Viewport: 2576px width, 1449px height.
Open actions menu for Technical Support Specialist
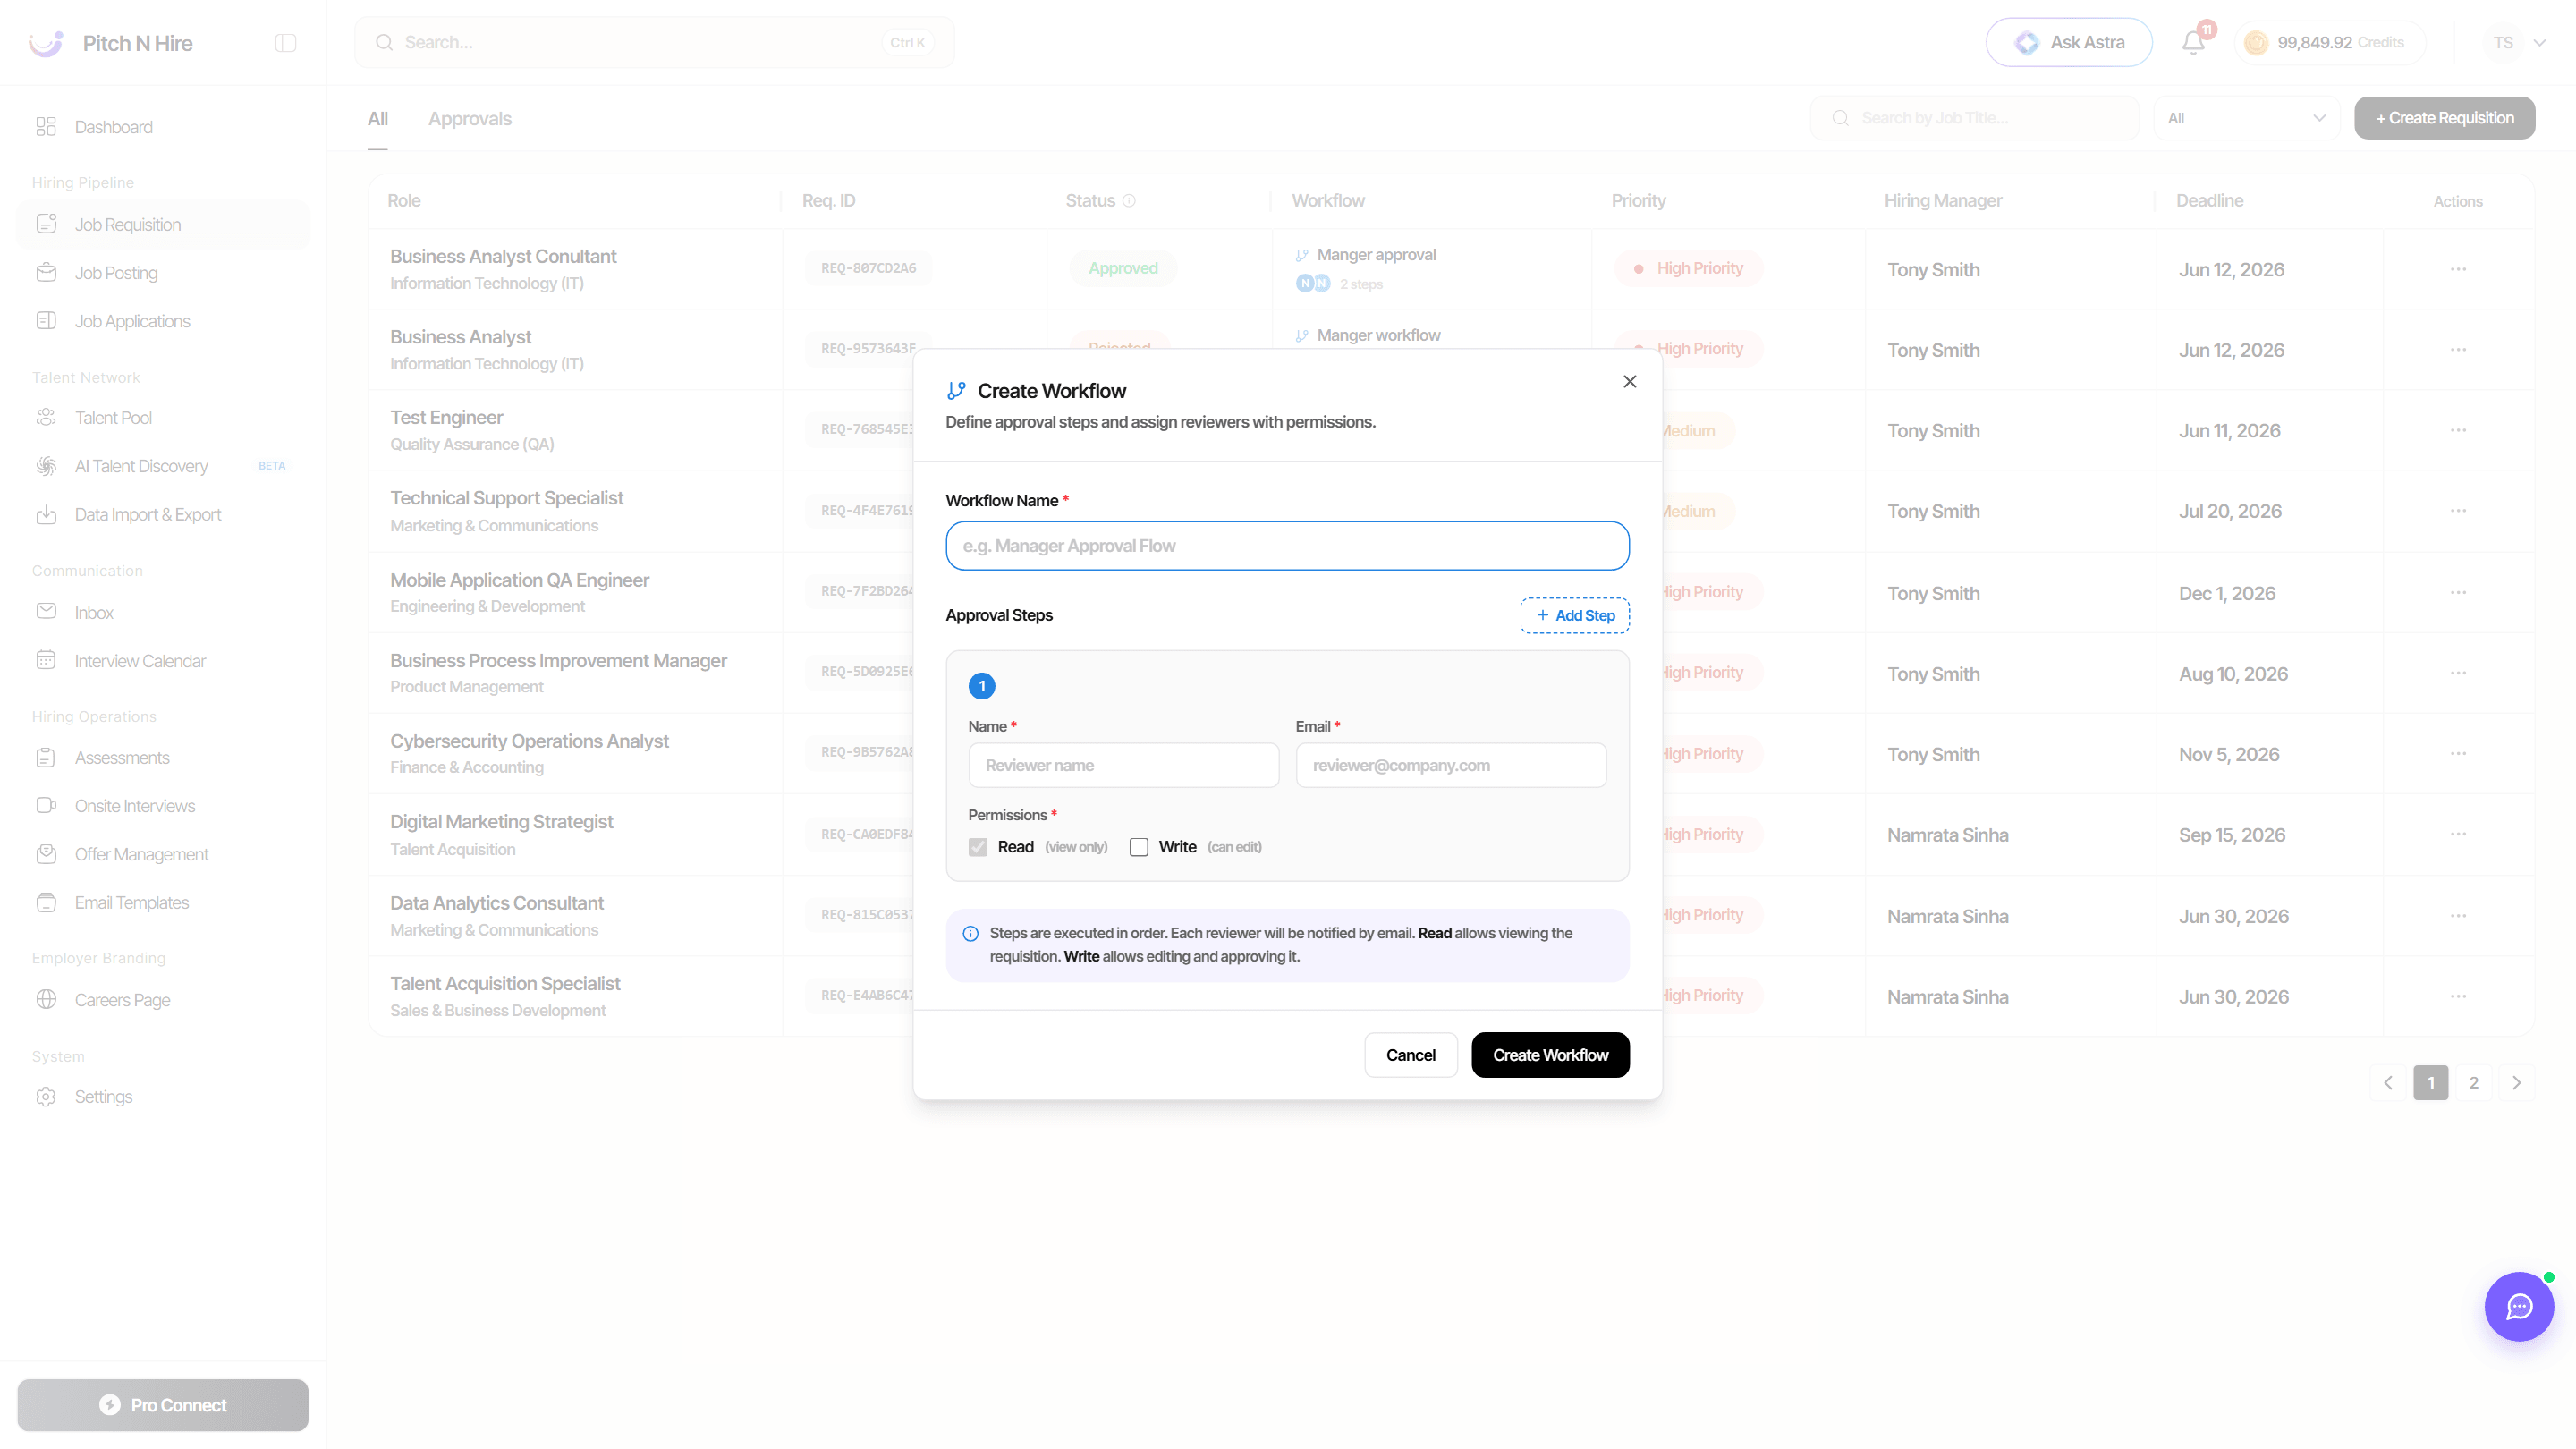click(x=2458, y=511)
